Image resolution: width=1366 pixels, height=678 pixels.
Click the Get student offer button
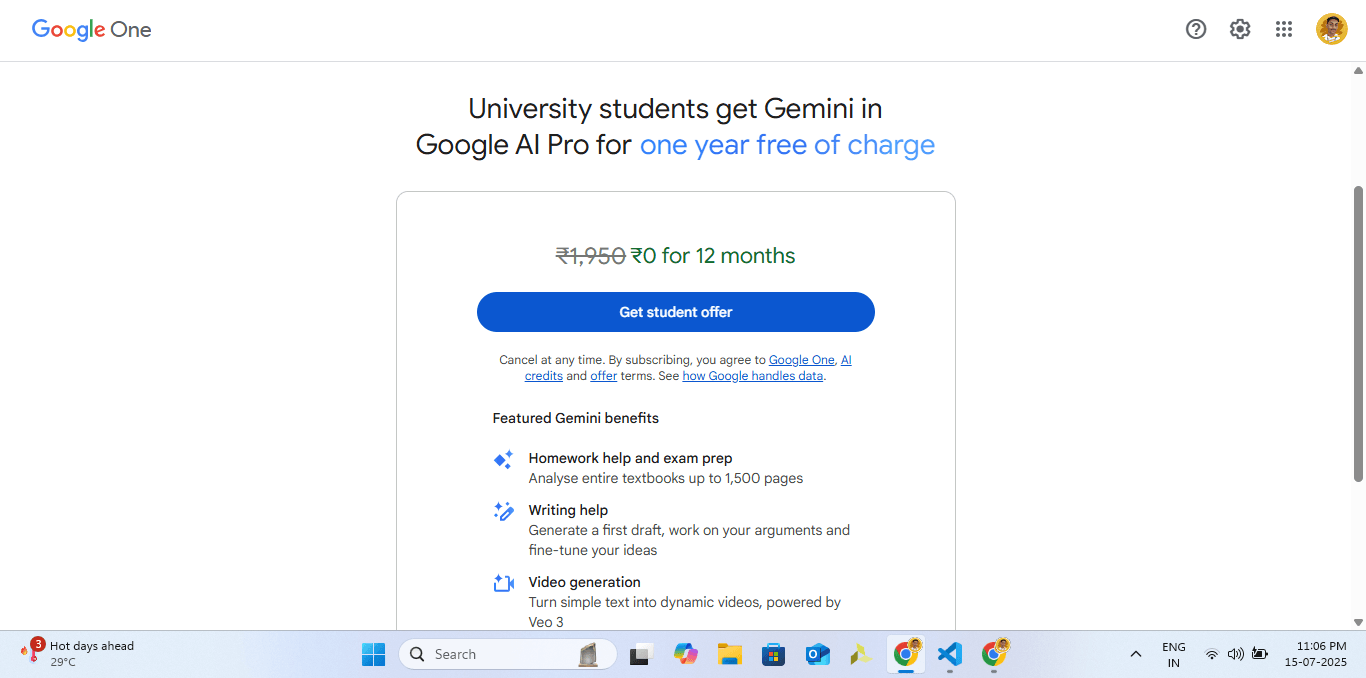[676, 312]
